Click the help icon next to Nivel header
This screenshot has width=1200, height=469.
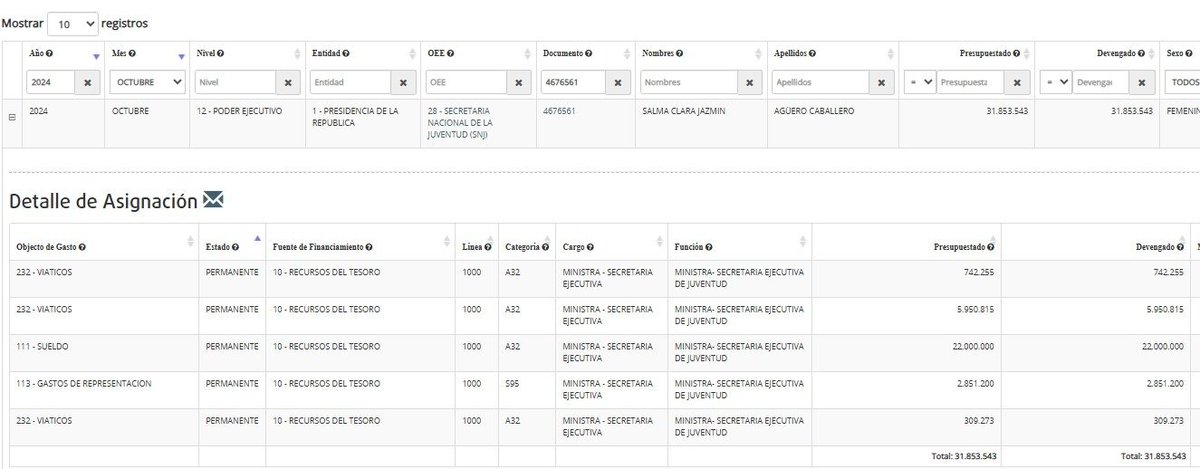220,52
